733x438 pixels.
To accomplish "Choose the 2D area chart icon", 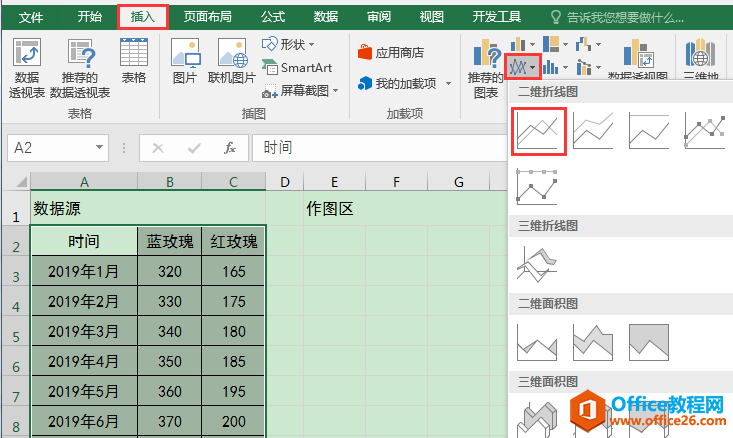I will [537, 343].
